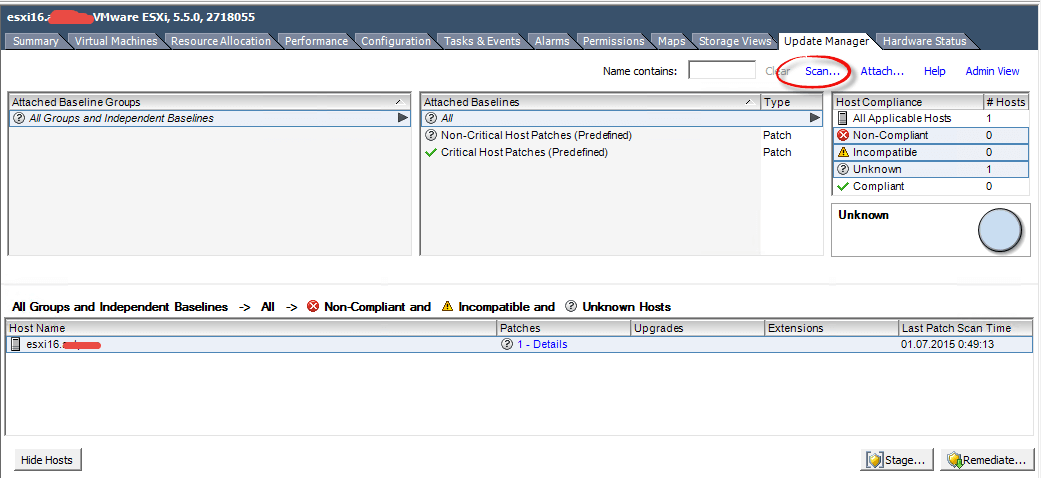The width and height of the screenshot is (1041, 478).
Task: Select Critical Host Patches (Predefined) baseline
Action: 622,153
